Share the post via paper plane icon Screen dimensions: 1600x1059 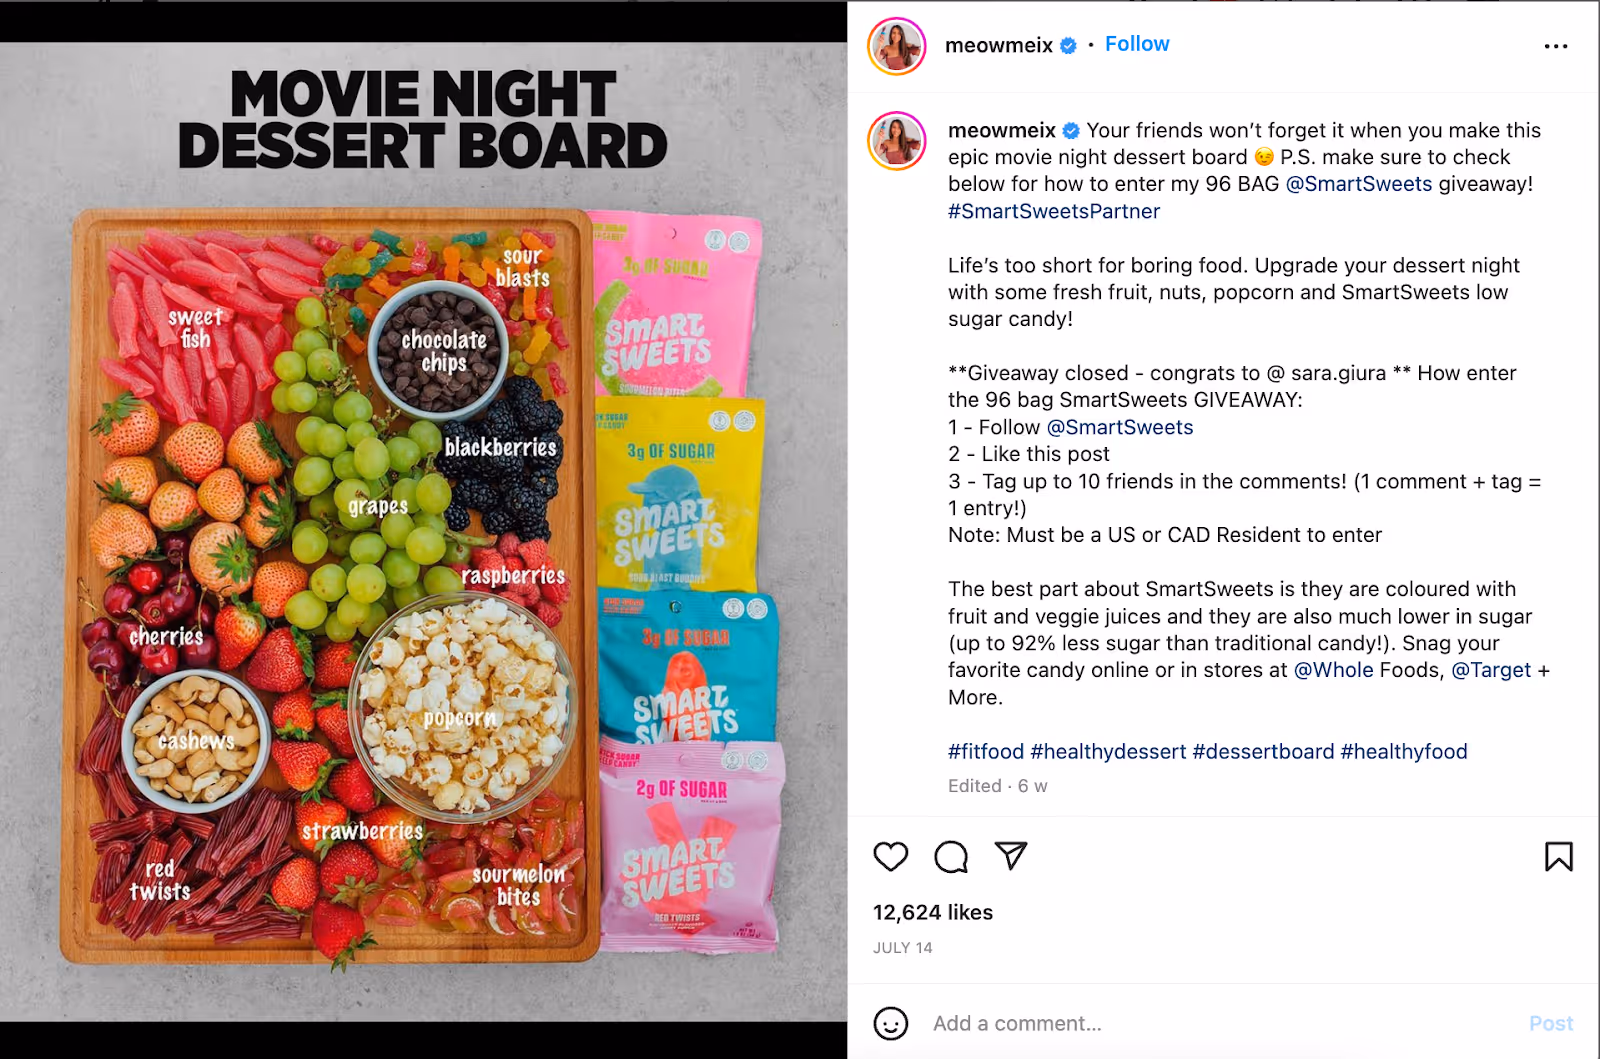1011,856
